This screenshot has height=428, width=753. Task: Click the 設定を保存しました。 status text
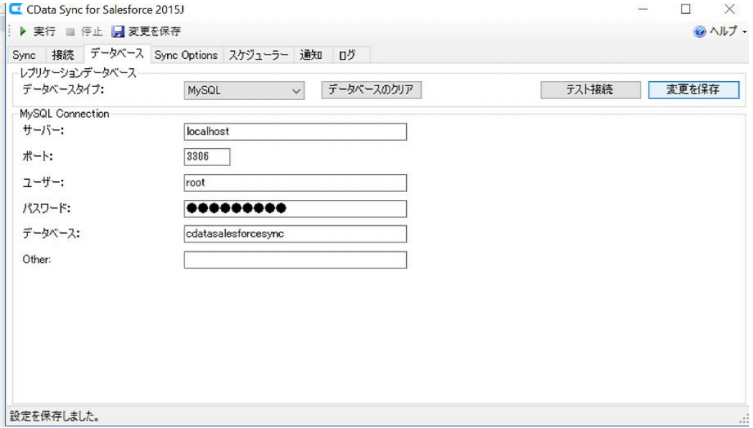click(x=54, y=416)
